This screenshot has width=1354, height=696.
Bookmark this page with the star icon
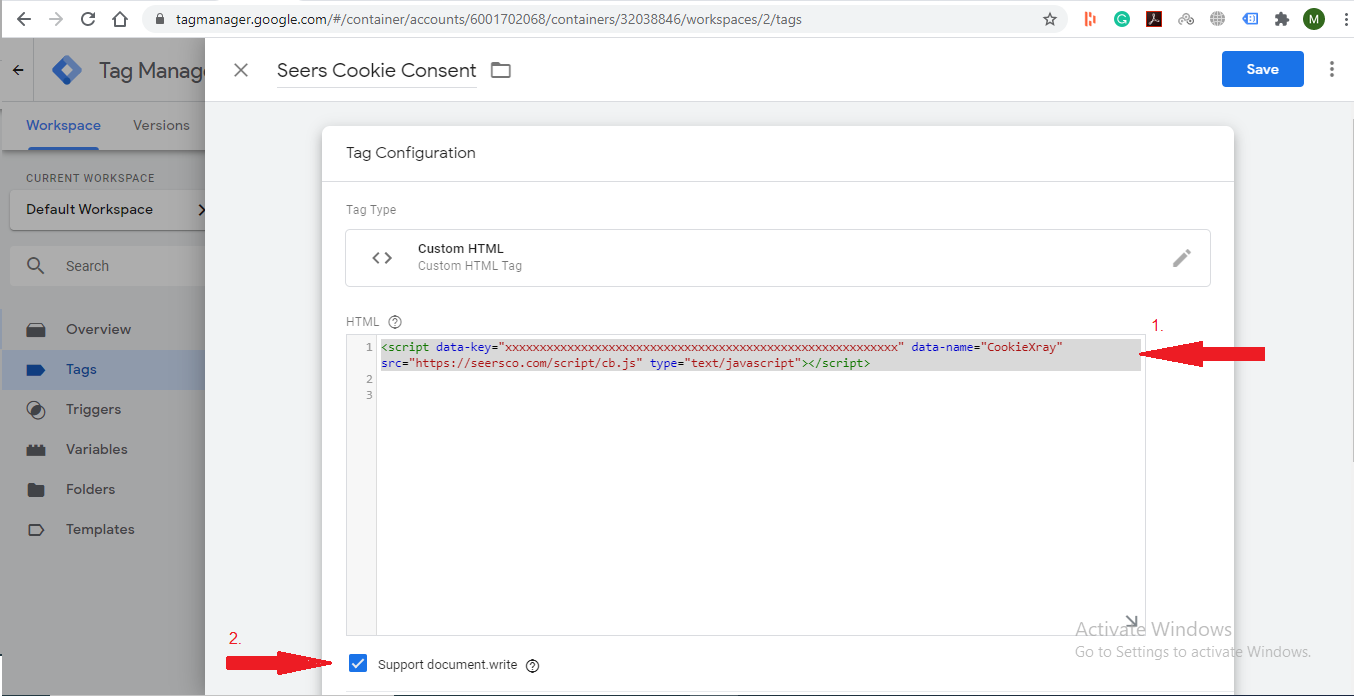(x=1050, y=19)
